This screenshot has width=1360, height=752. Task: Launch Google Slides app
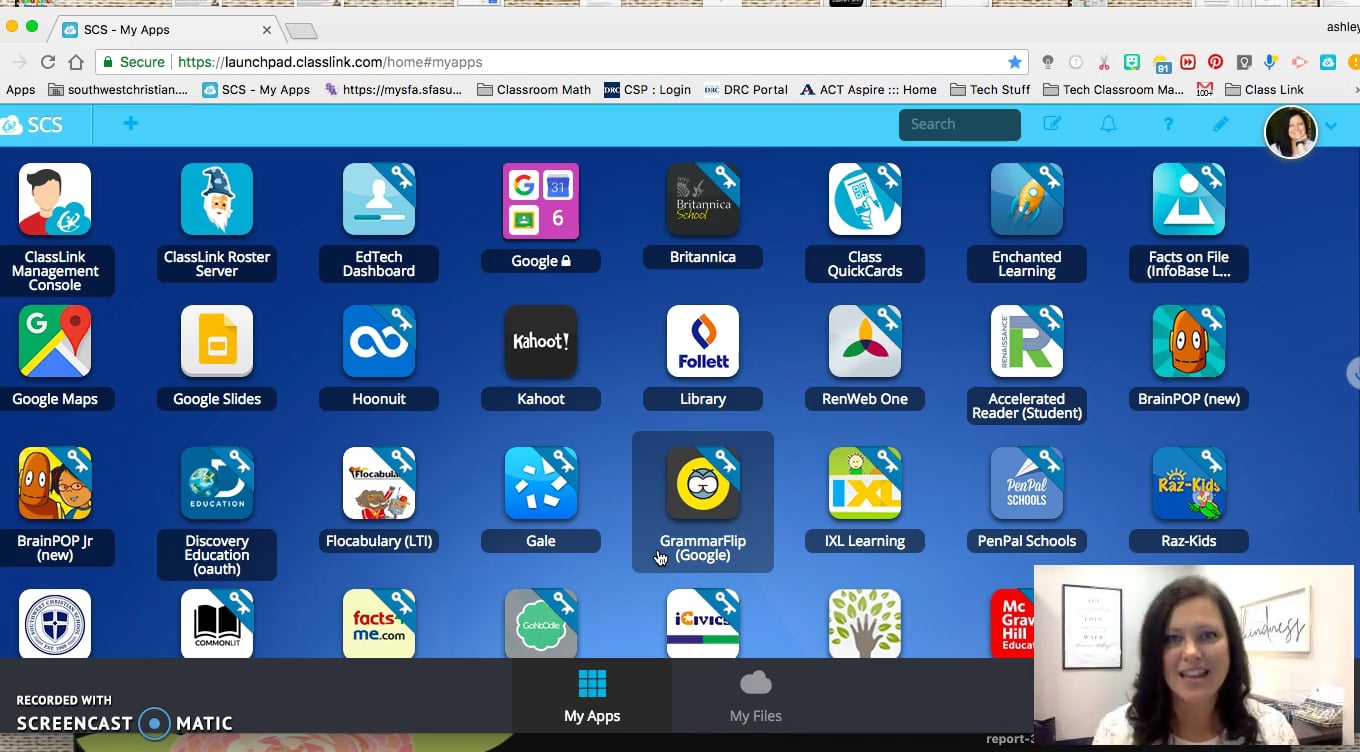tap(217, 342)
